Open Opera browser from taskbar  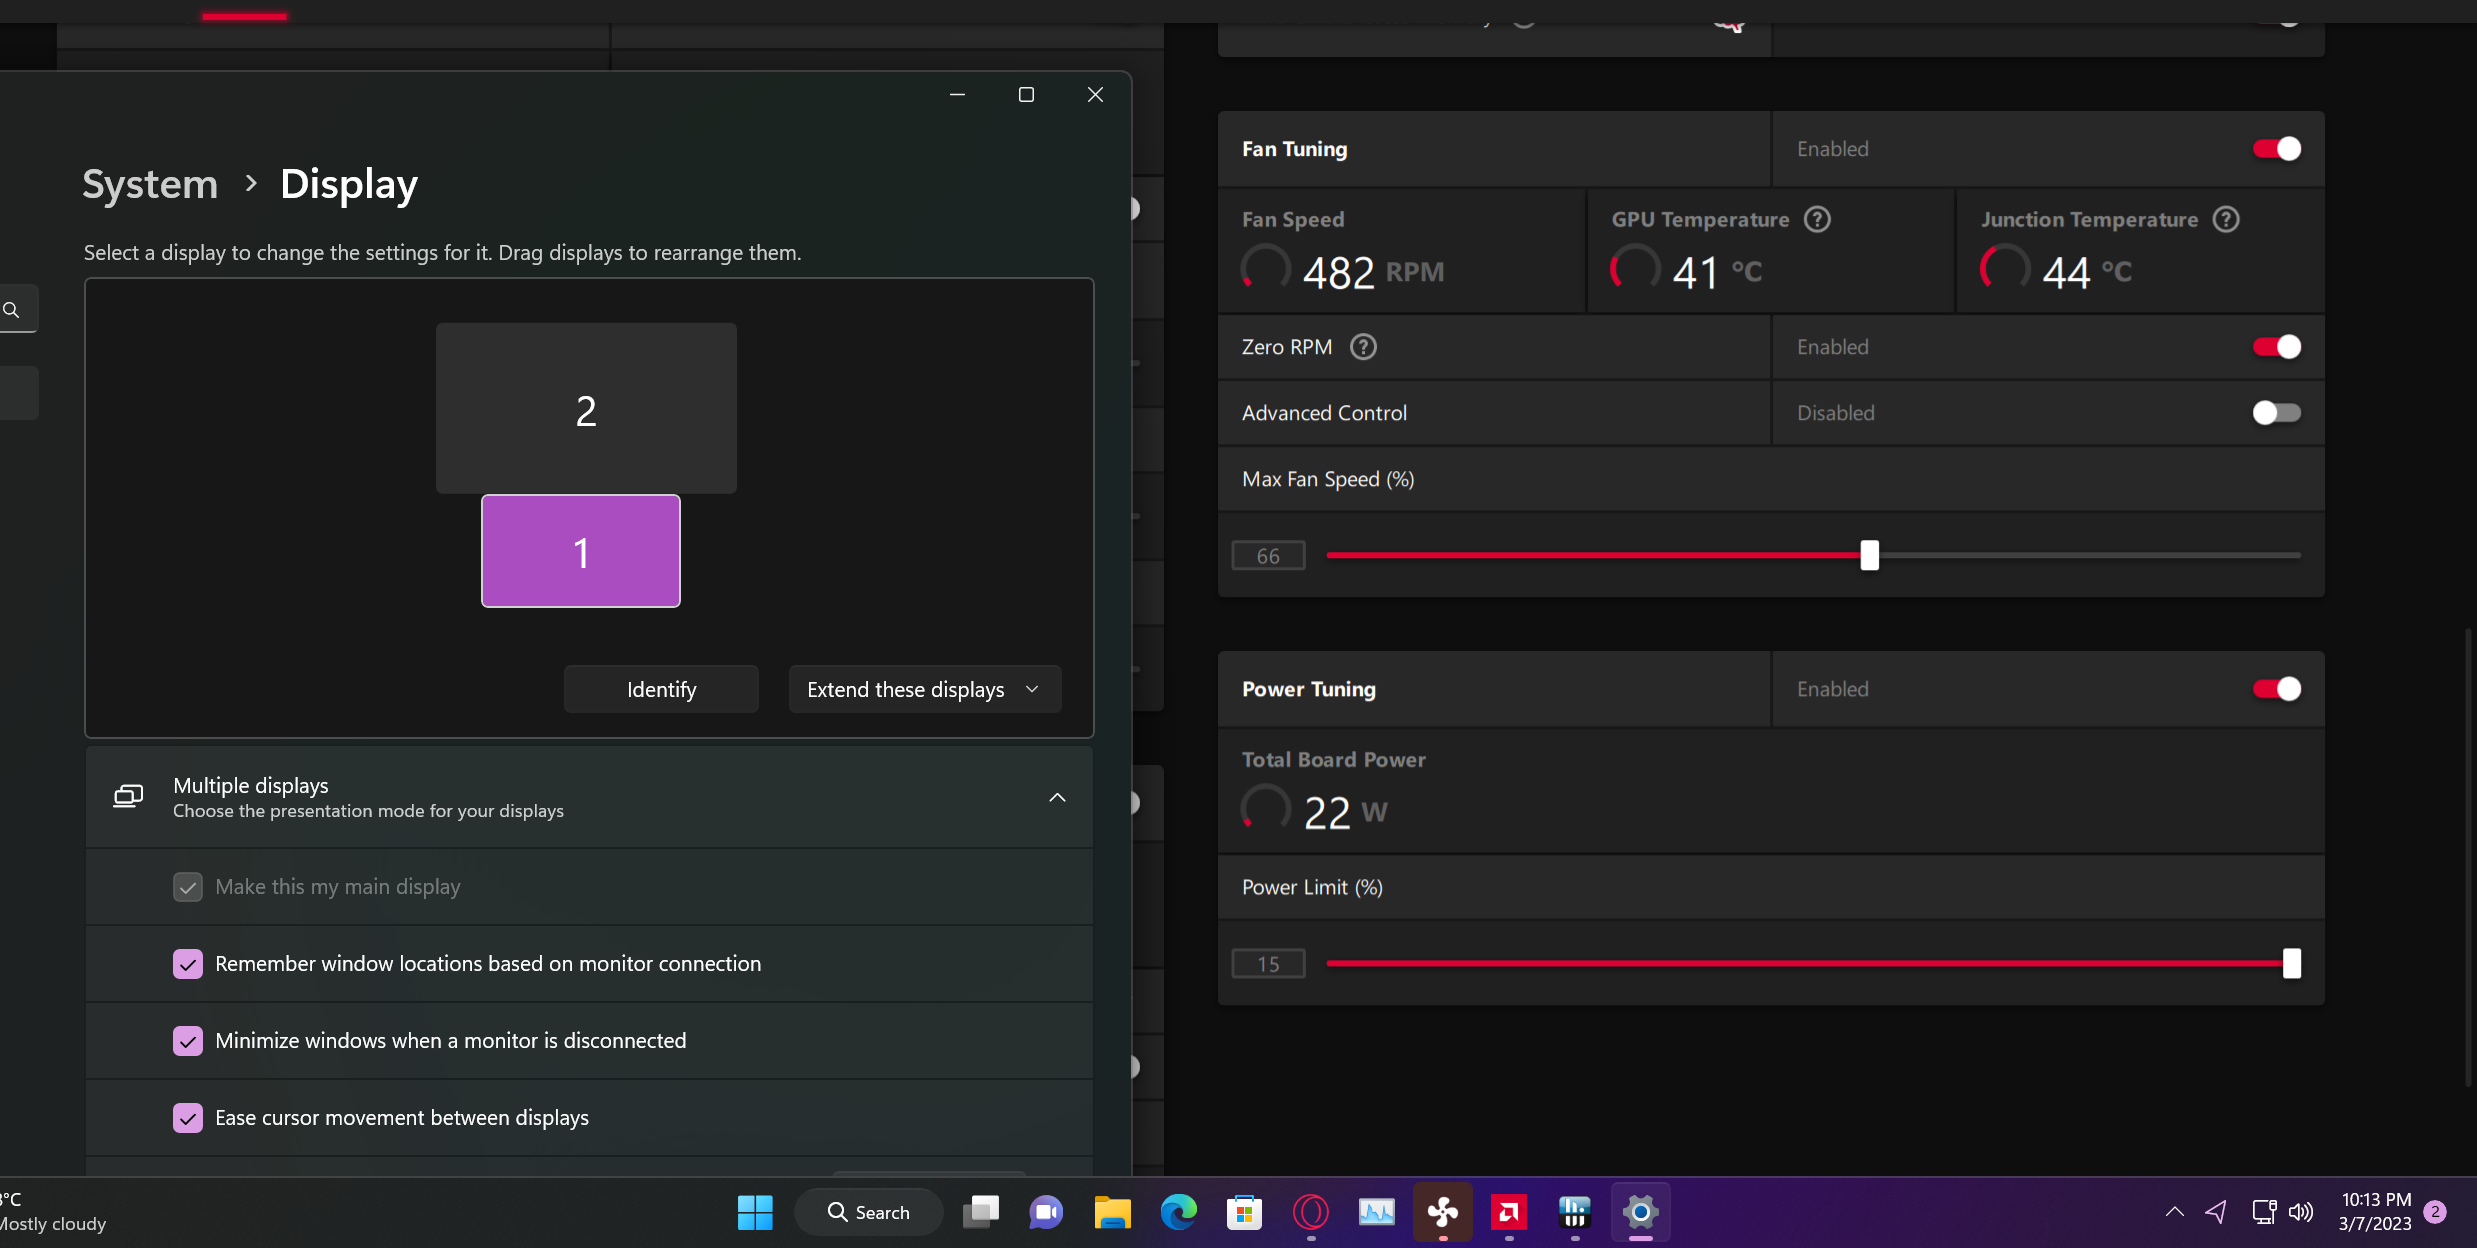click(1310, 1212)
